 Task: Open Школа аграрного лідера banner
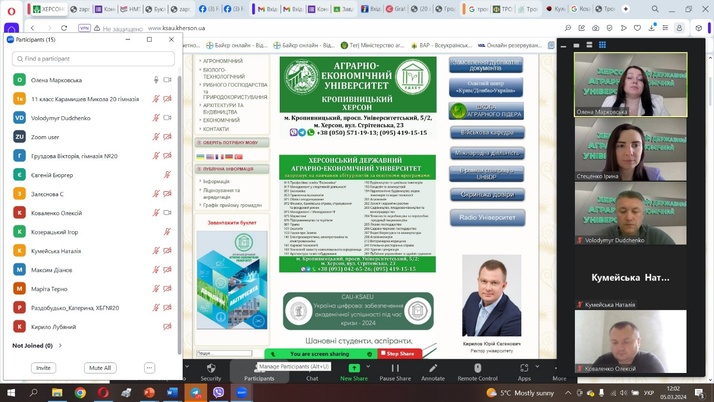(x=486, y=111)
